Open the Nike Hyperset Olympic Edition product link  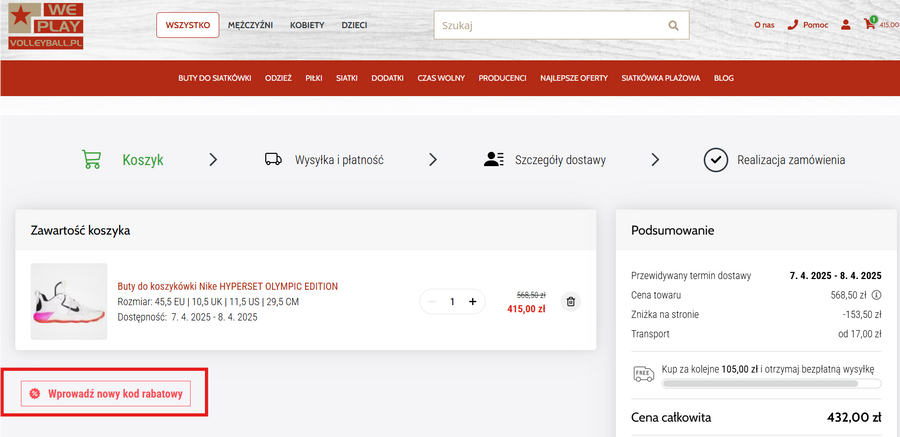[x=227, y=286]
